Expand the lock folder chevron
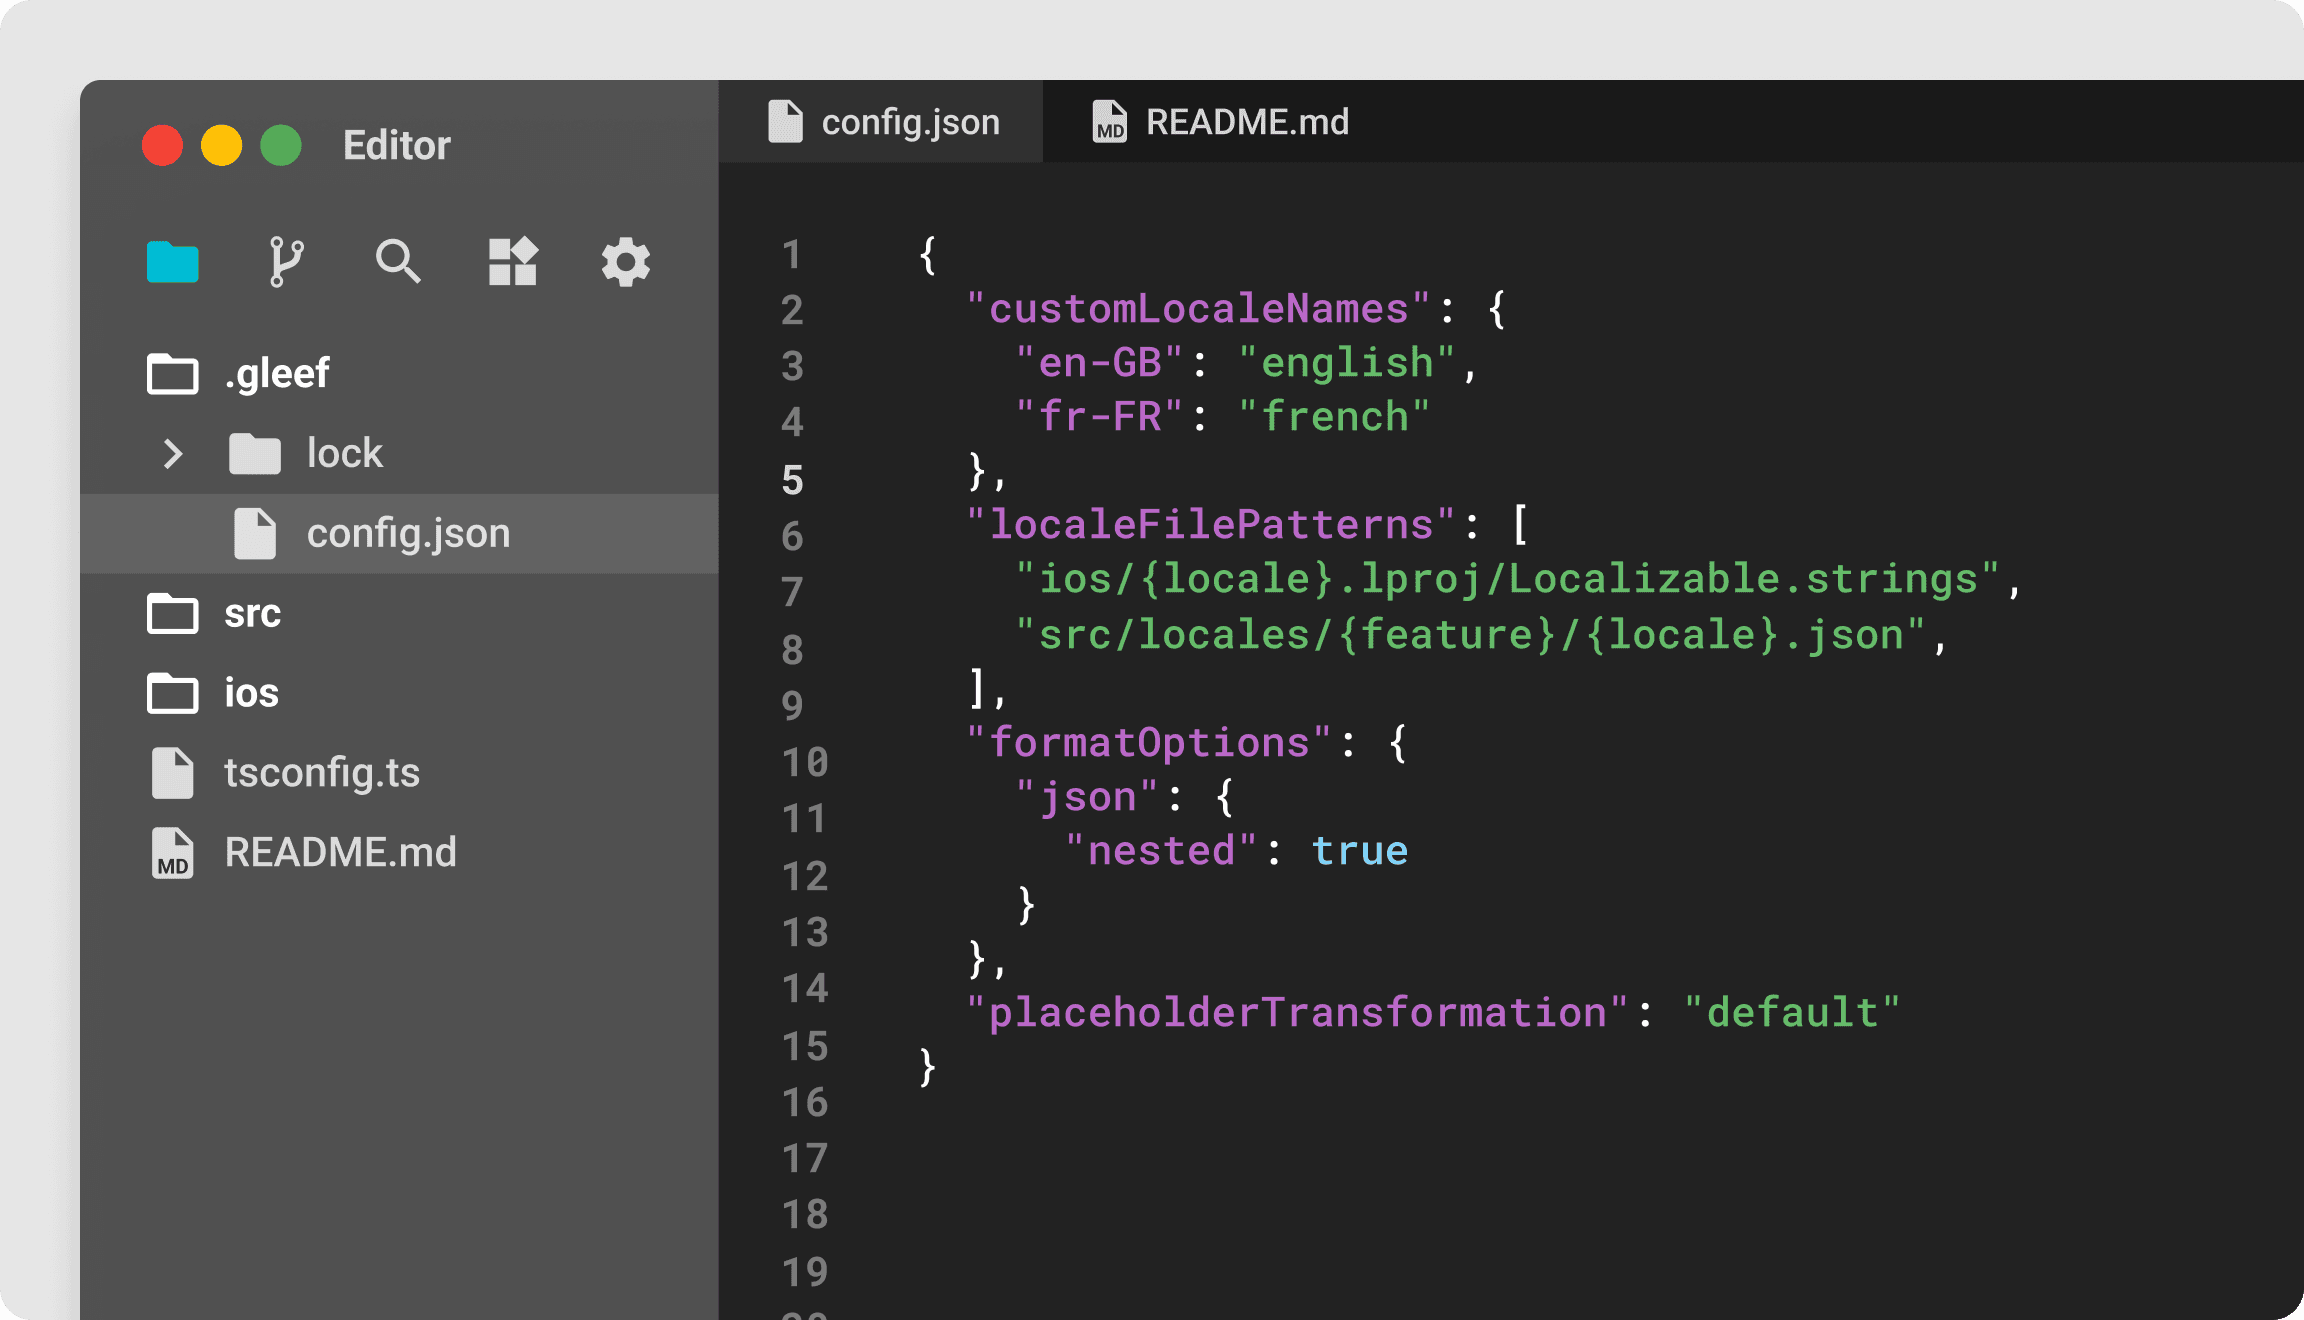Screen dimensions: 2304x1320 point(173,454)
